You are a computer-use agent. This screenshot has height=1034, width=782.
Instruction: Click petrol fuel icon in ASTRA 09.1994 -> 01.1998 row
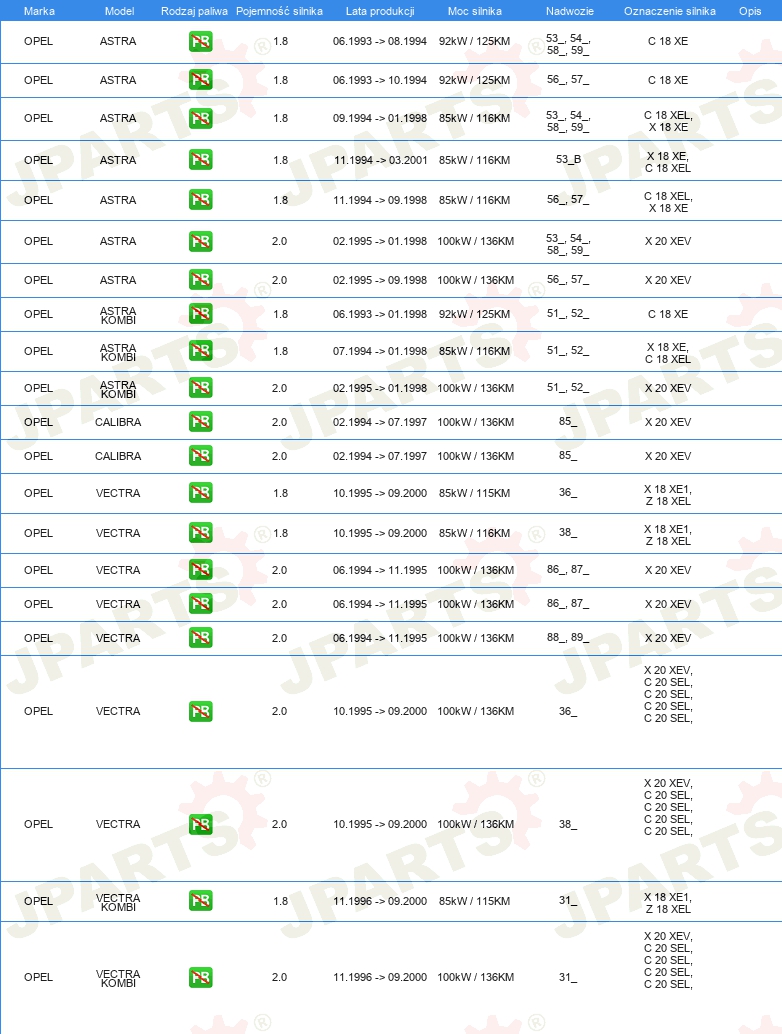click(200, 119)
